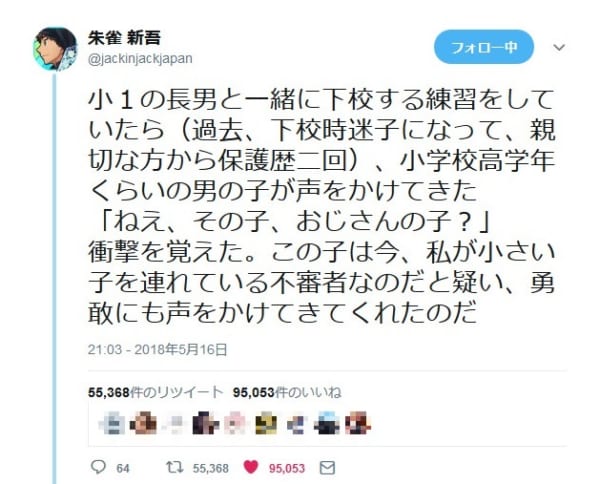Click the second blurred liker avatar
Screen dimensions: 600x484
tap(143, 423)
